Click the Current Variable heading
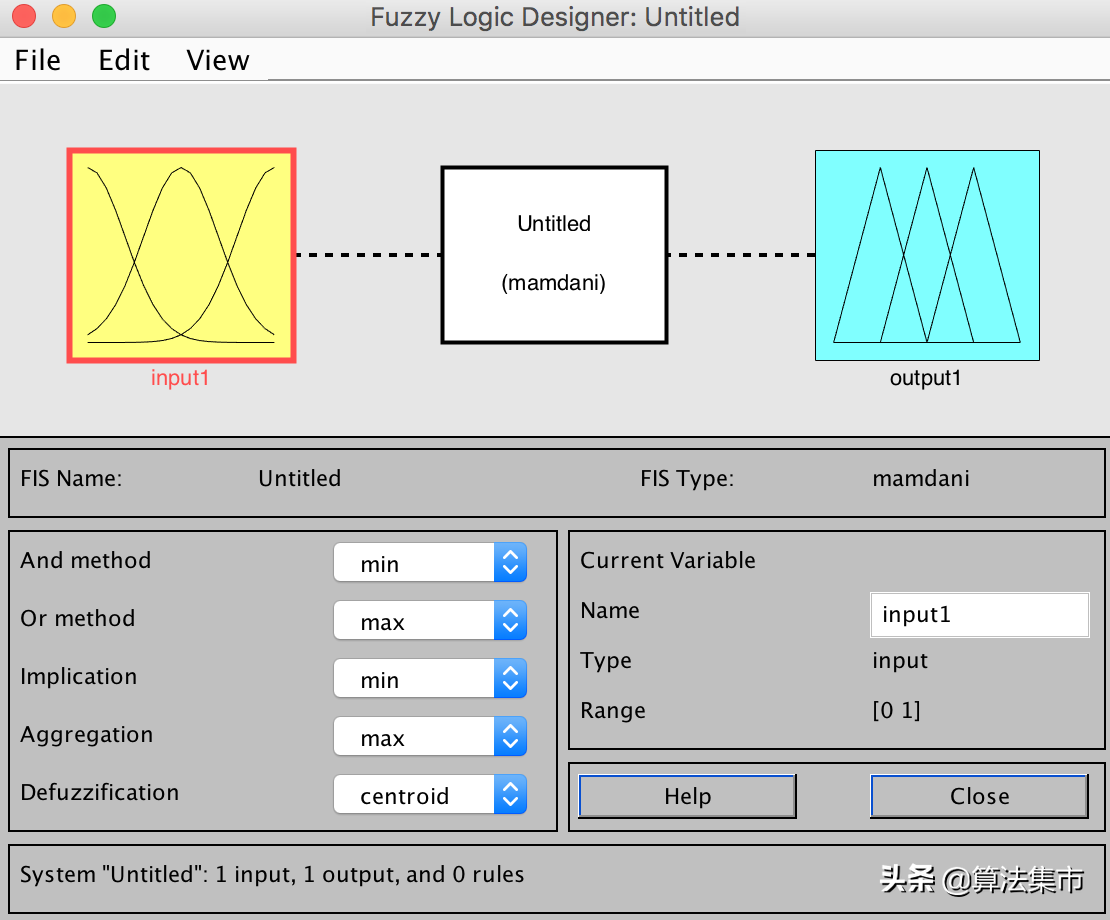1110x920 pixels. [668, 560]
